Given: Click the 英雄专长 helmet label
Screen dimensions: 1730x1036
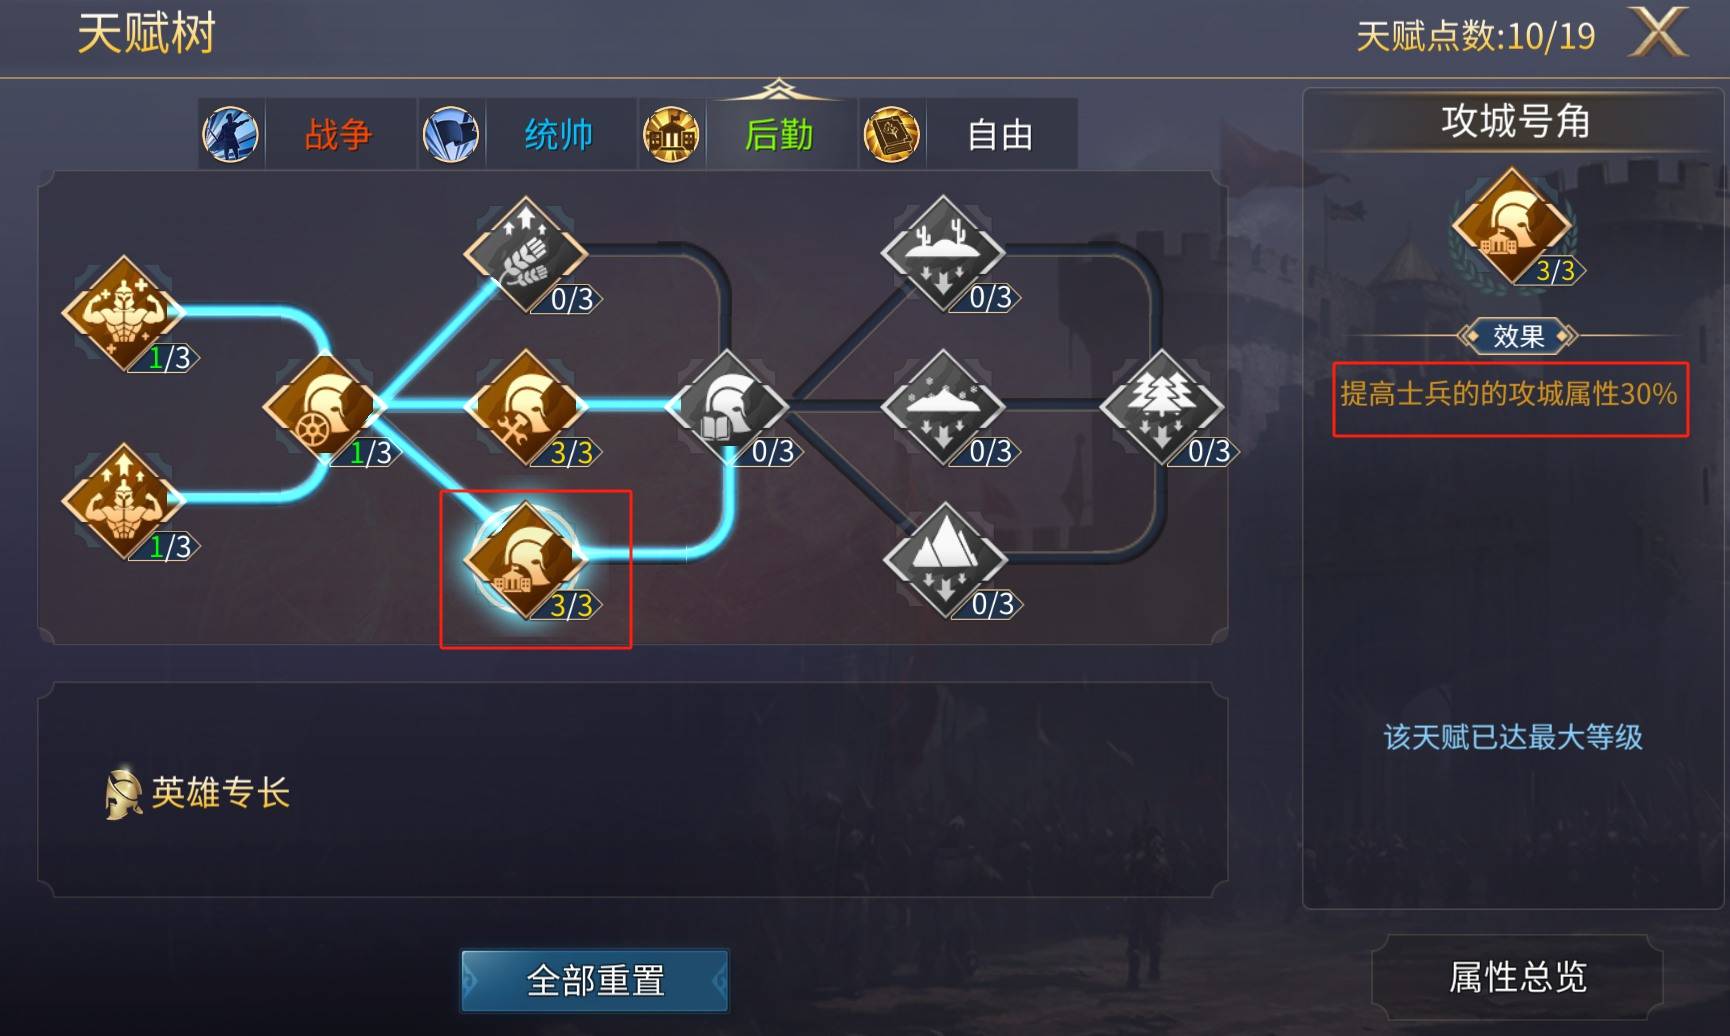Looking at the screenshot, I should (197, 793).
